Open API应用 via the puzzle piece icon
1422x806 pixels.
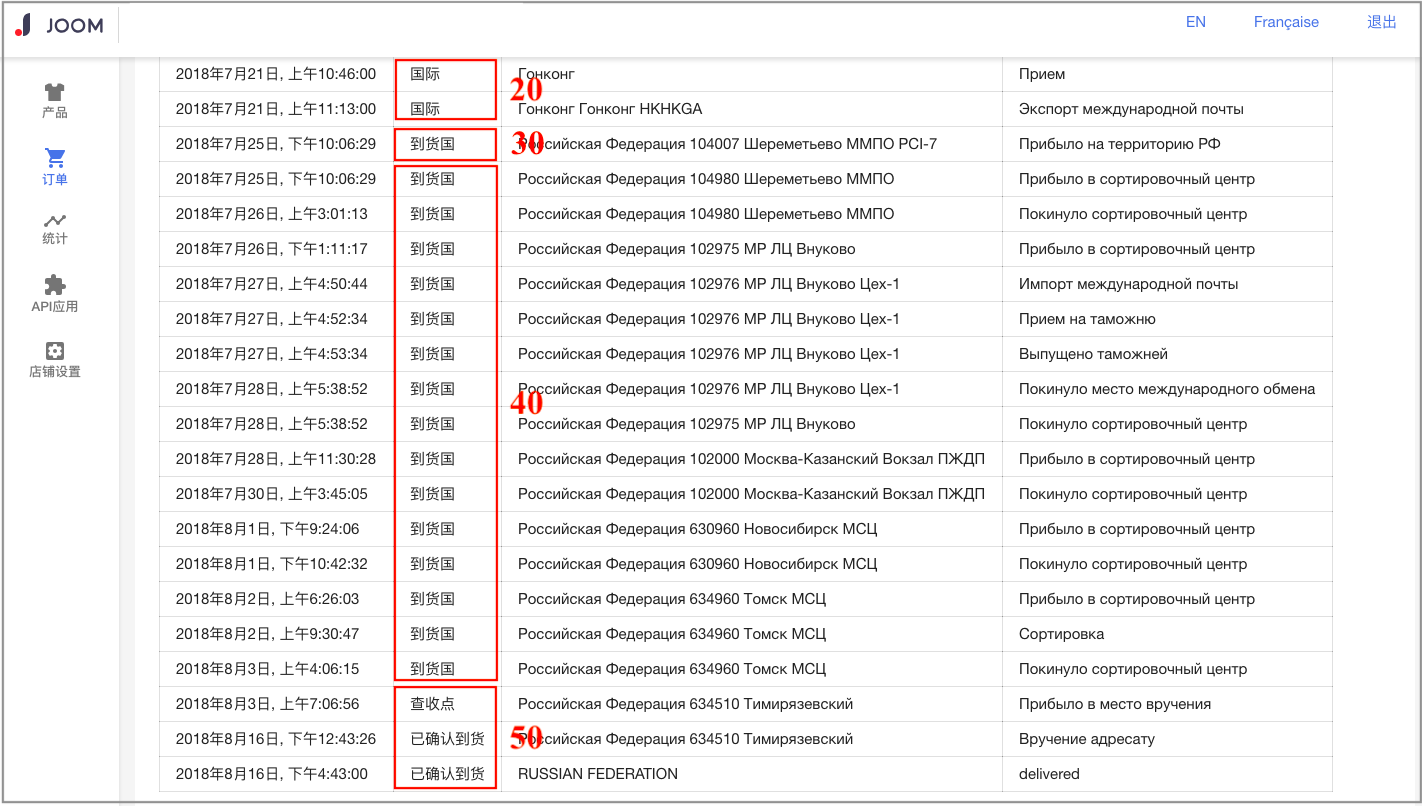[55, 285]
